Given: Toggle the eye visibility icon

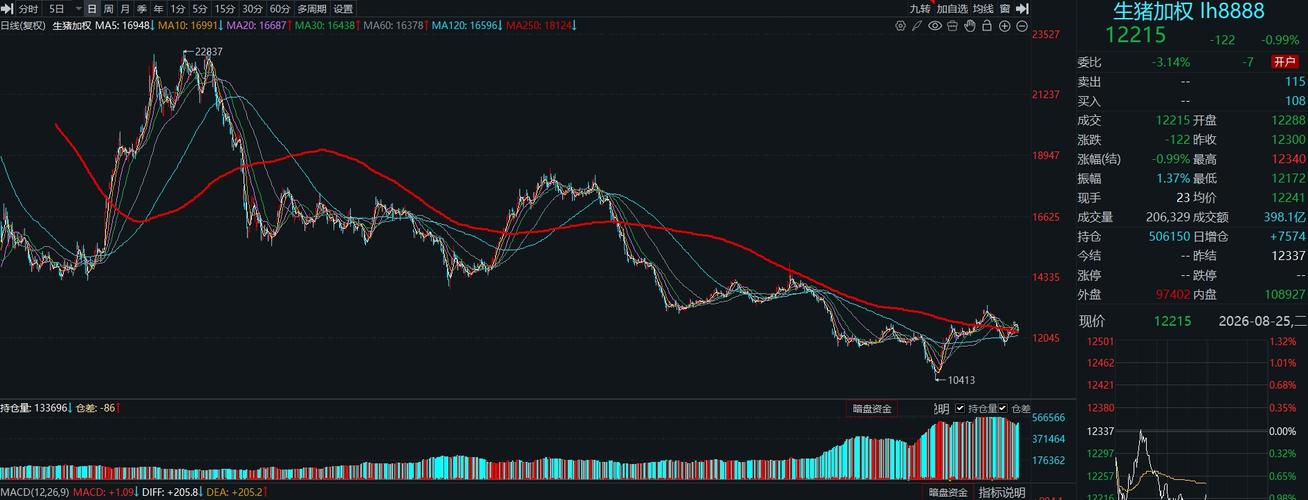Looking at the screenshot, I should tap(935, 26).
